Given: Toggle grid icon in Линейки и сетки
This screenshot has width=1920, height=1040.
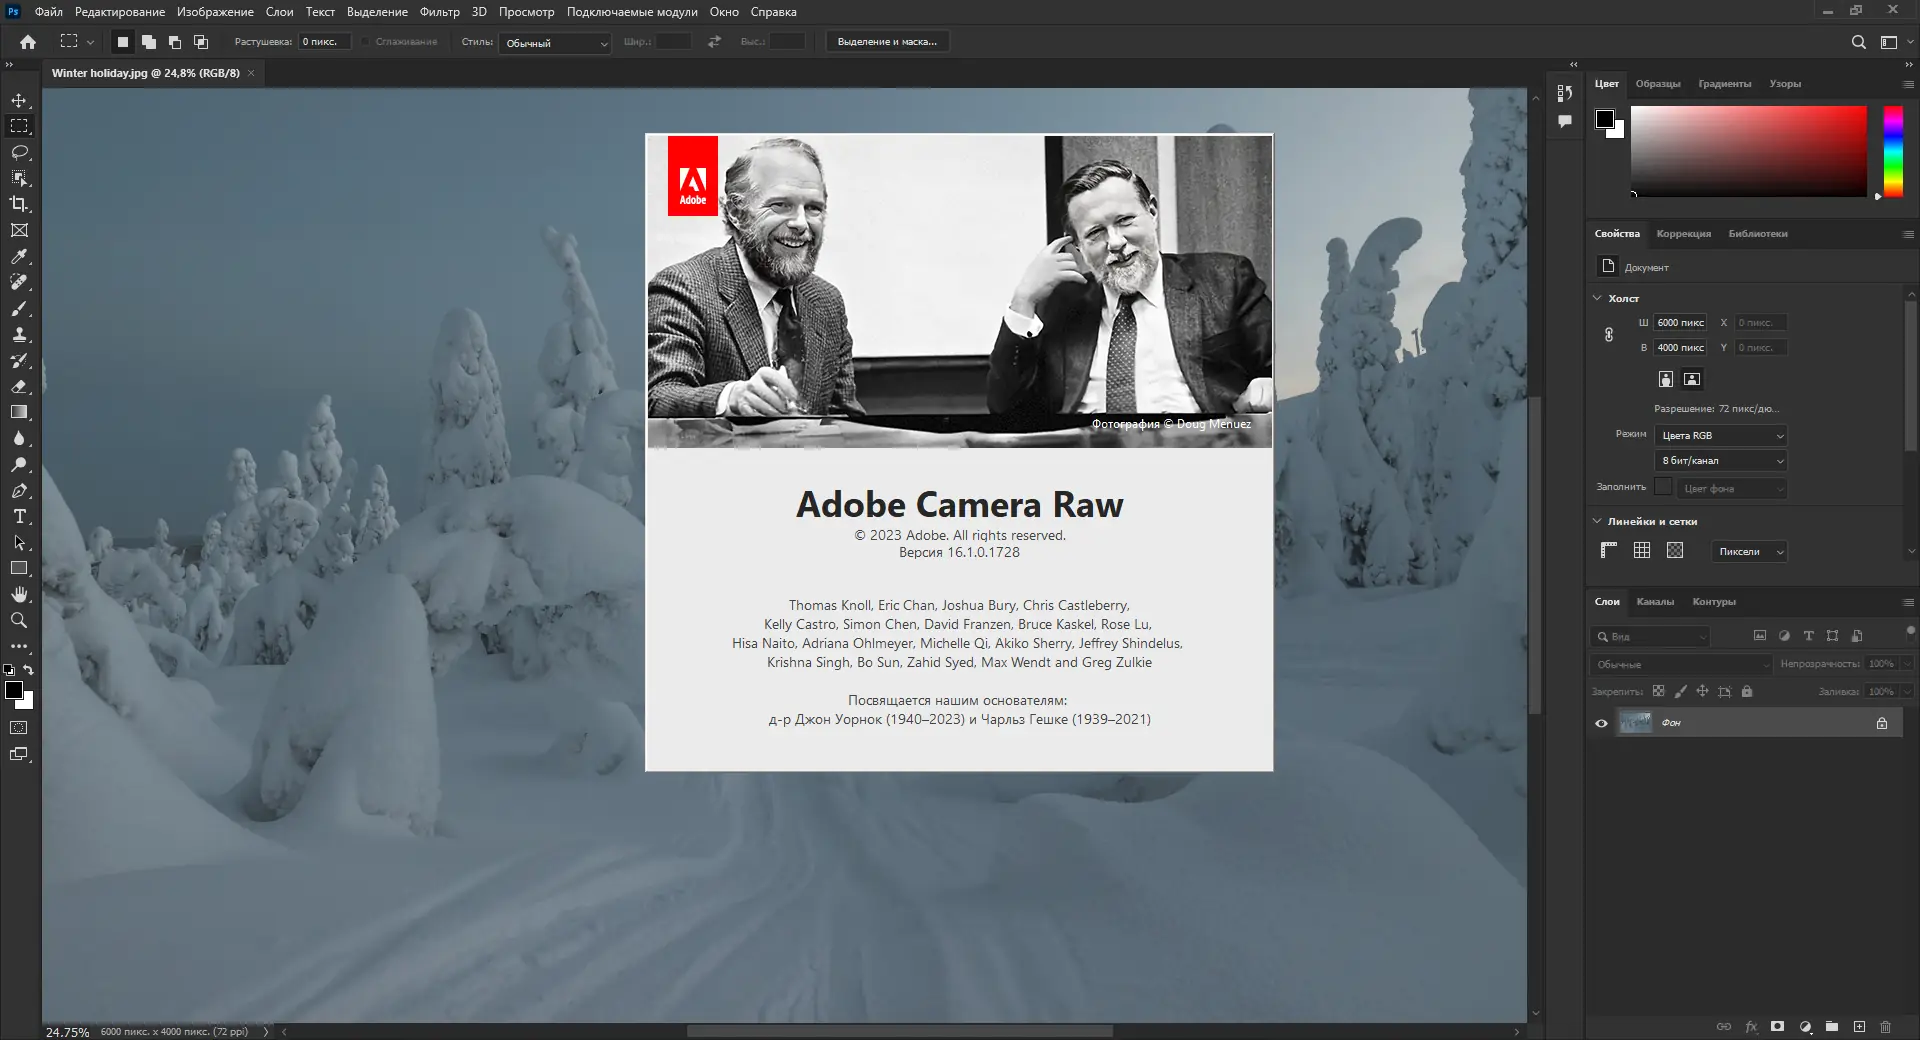Looking at the screenshot, I should coord(1642,550).
